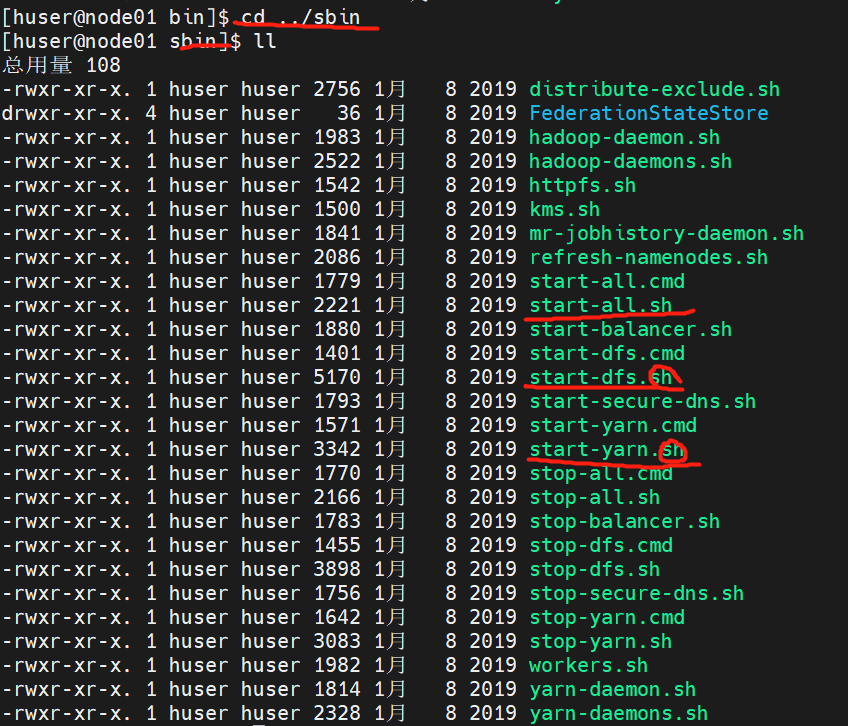Image resolution: width=848 pixels, height=726 pixels.
Task: Click the distribute-exclude.sh filename
Action: coord(654,89)
